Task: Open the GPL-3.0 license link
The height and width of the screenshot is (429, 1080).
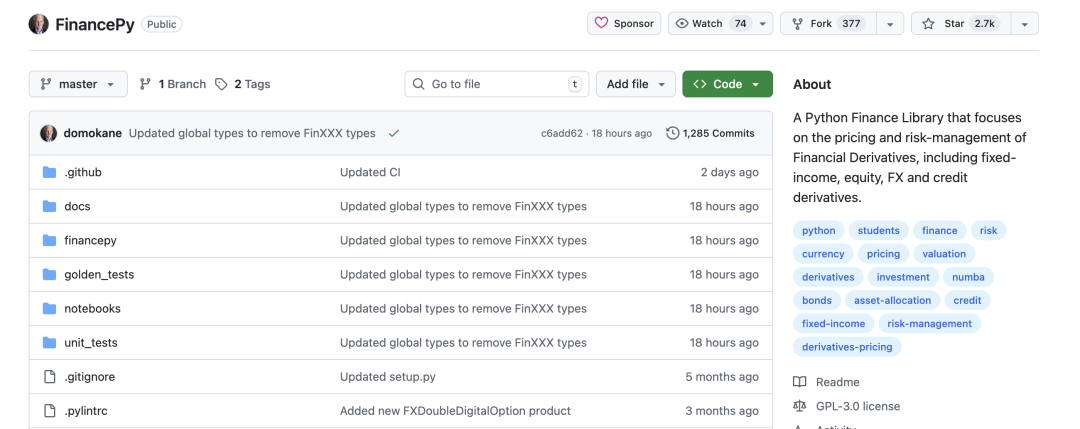Action: [847, 406]
